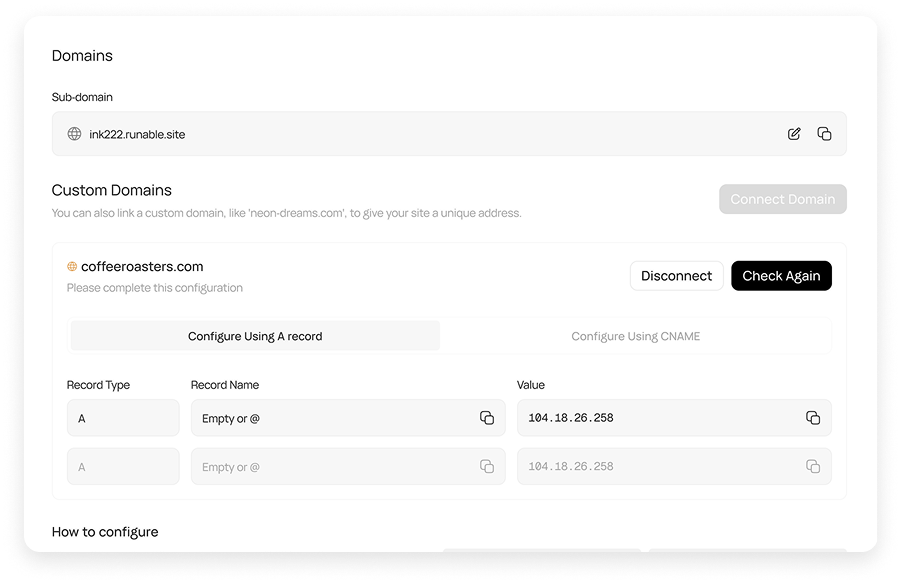Click the edit pencil icon for the sub-domain

(x=794, y=133)
